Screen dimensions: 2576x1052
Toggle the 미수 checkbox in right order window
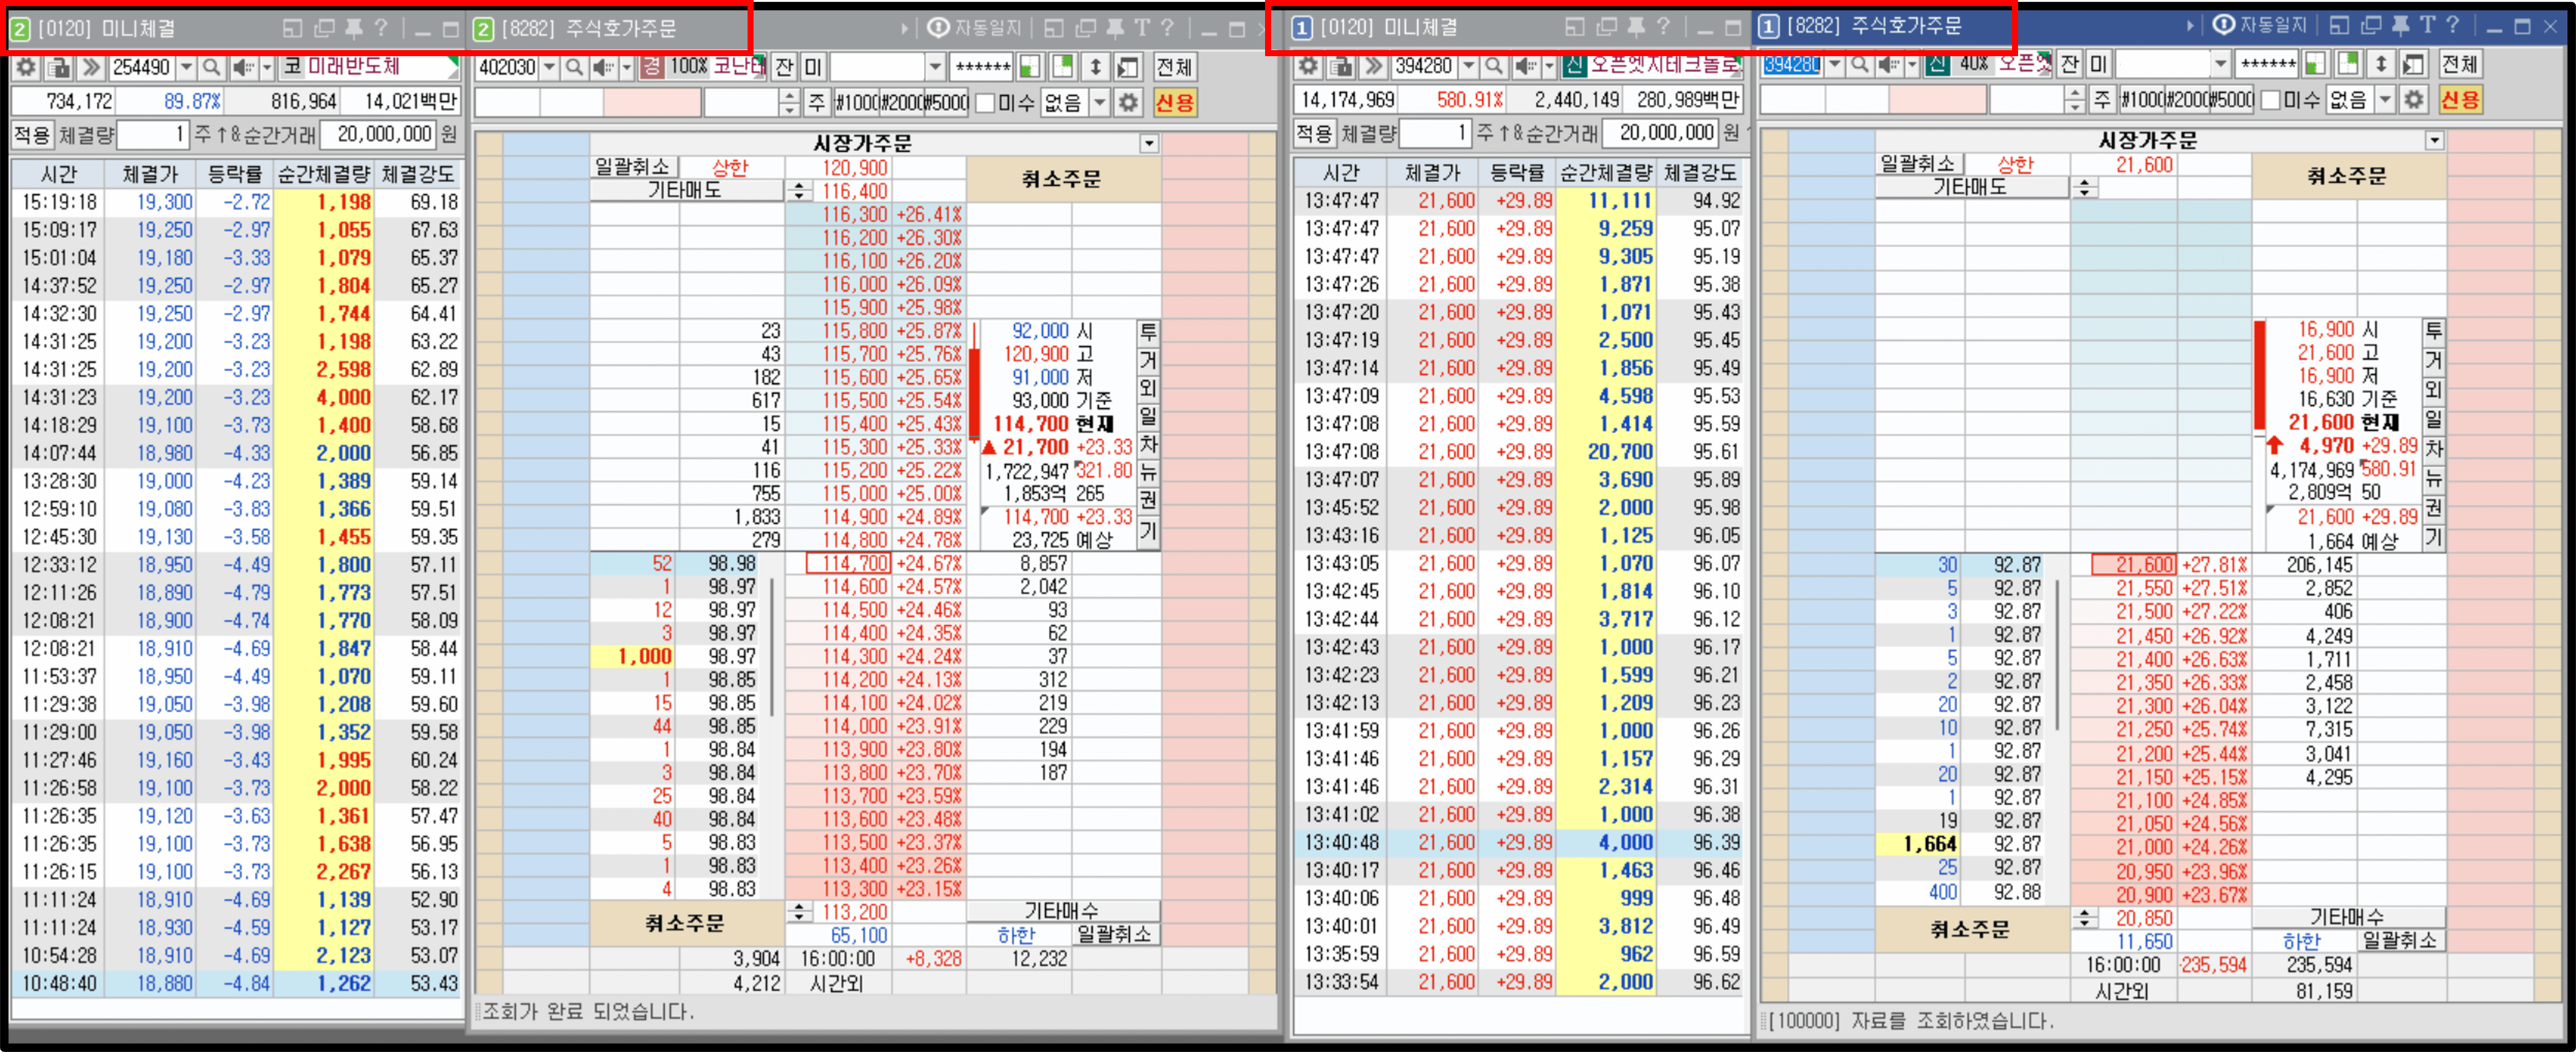2270,99
